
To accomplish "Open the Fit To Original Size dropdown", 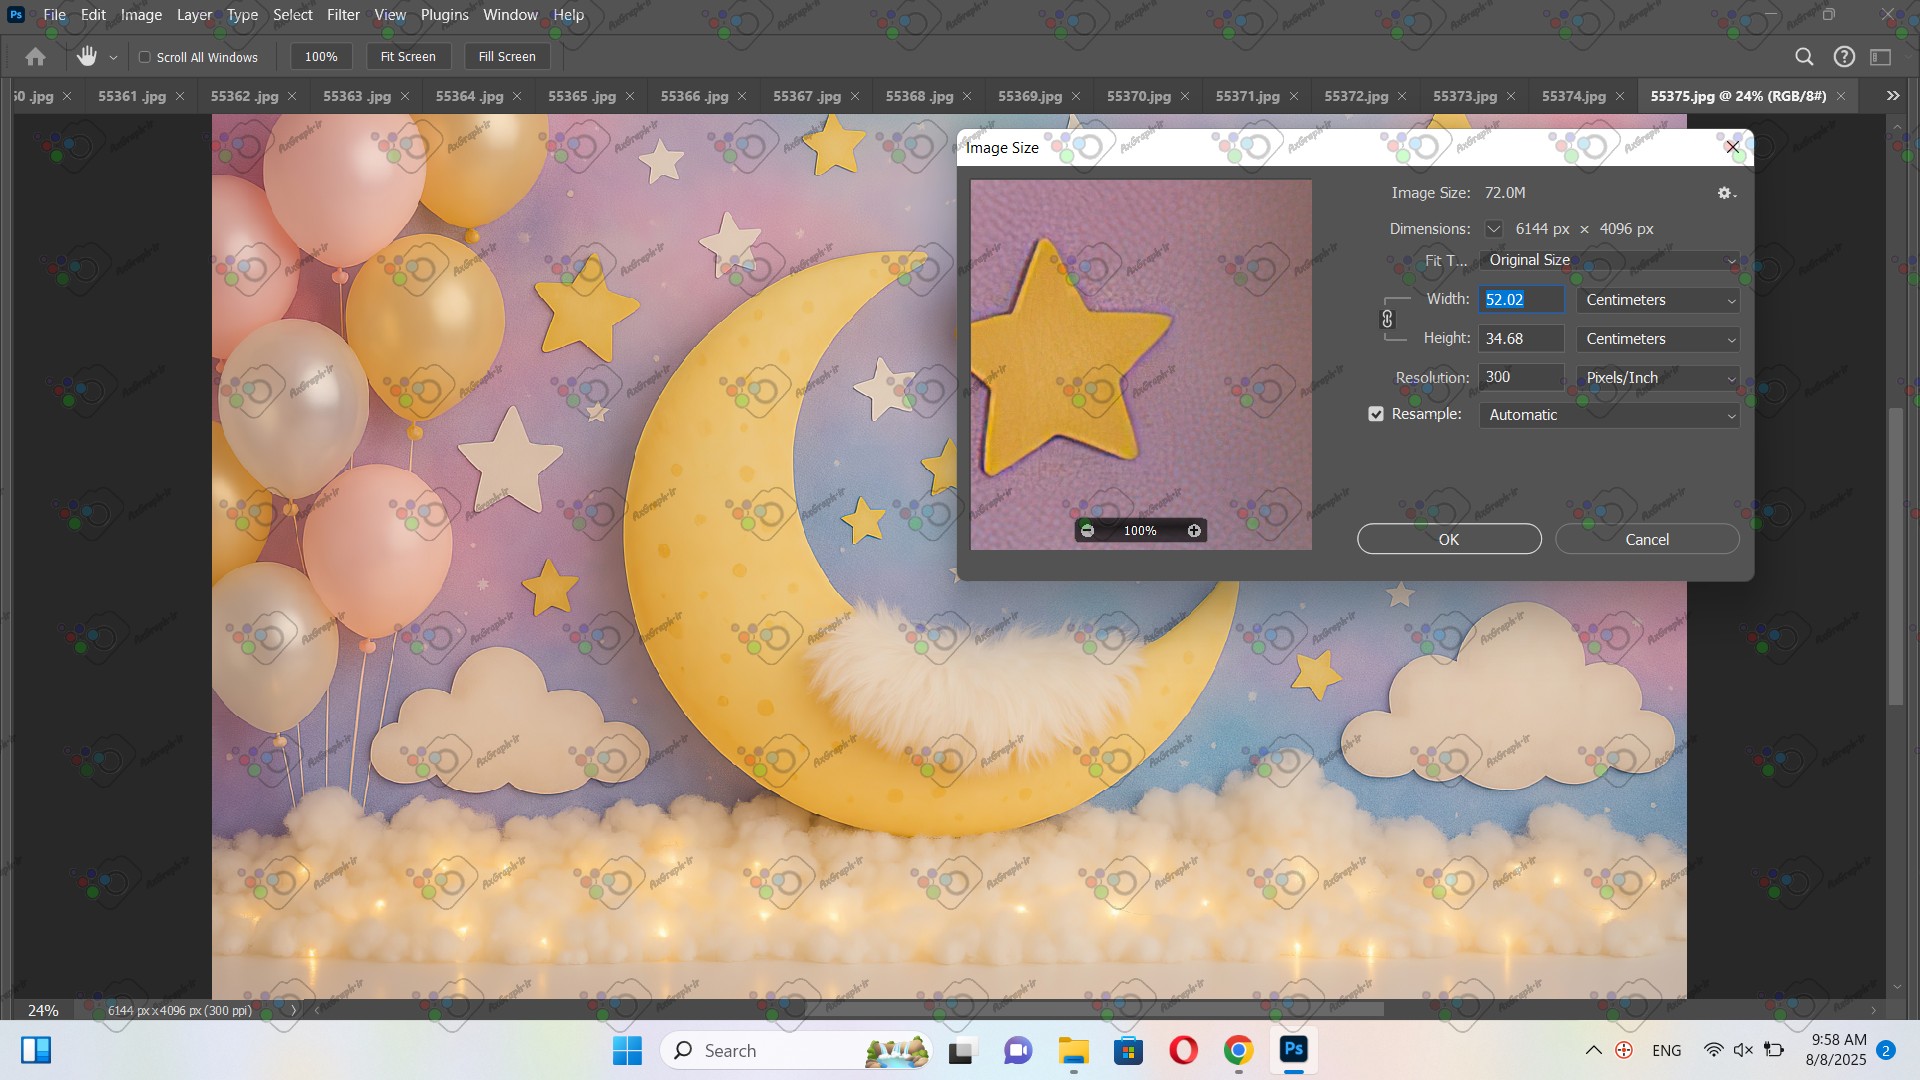I will (1608, 260).
